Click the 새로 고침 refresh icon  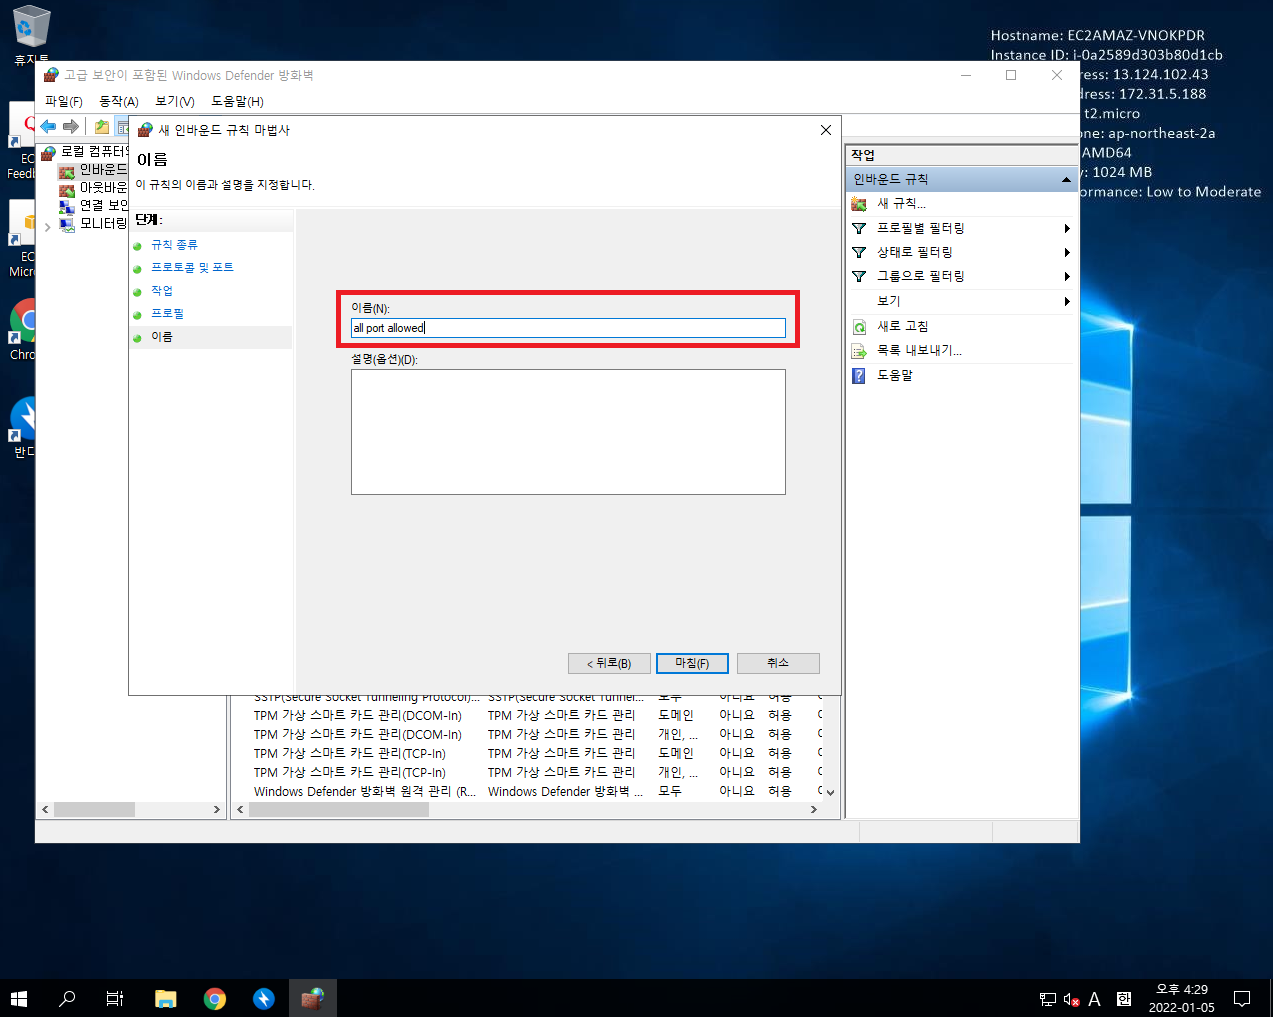[x=859, y=327]
